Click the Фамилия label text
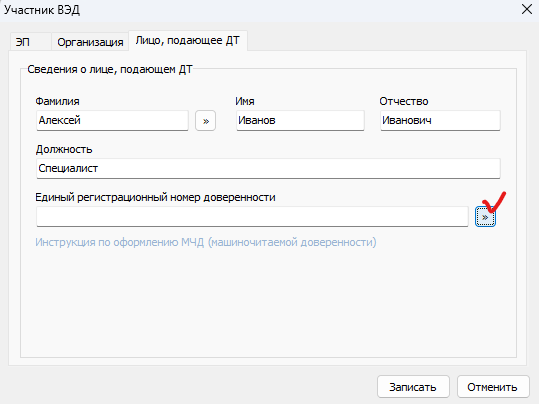539x404 pixels. point(57,101)
